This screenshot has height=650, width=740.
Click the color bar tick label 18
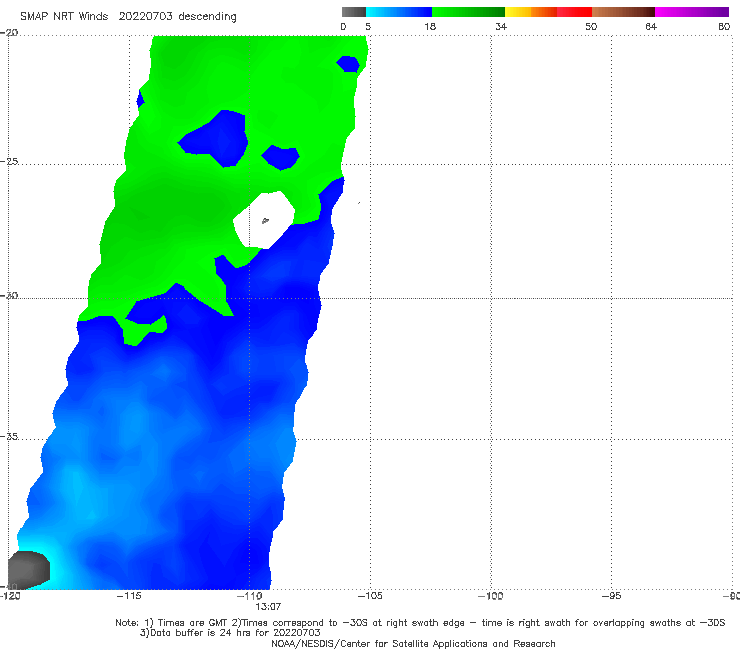point(430,27)
